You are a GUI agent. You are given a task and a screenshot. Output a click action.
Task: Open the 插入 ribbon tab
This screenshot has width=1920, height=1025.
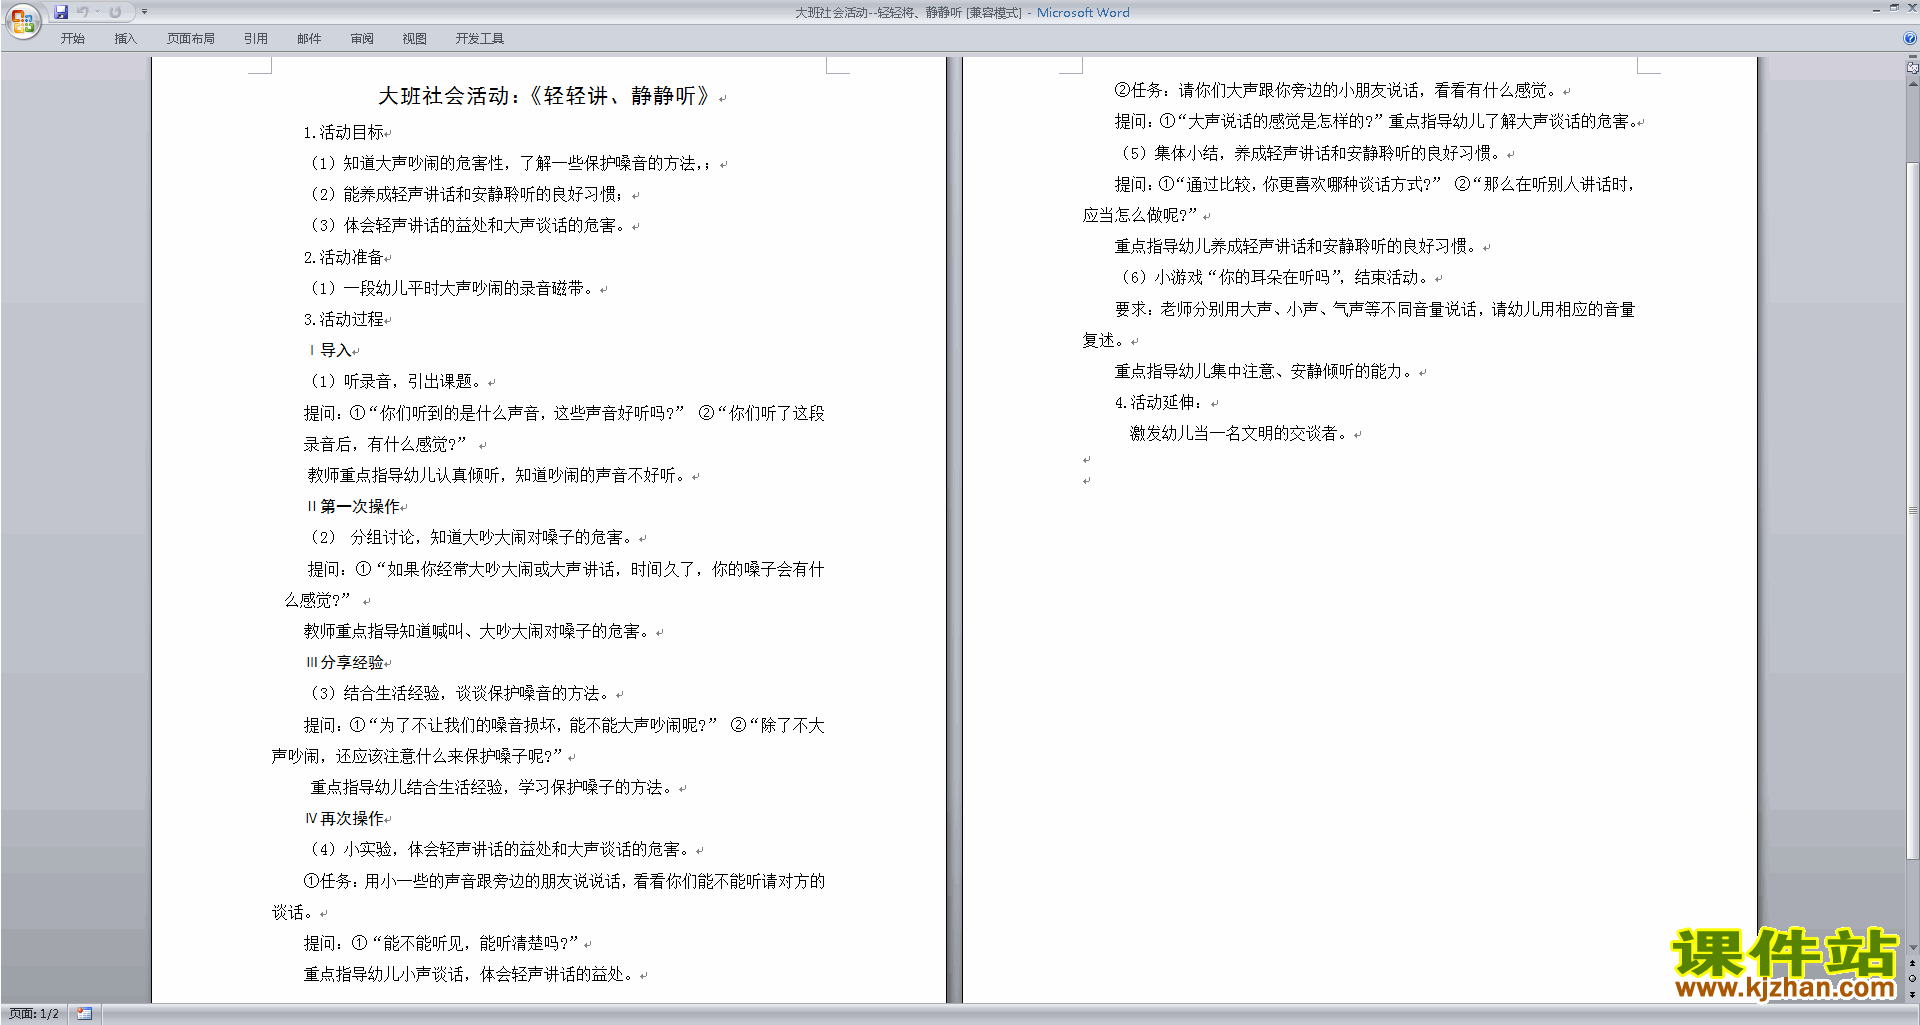(x=125, y=39)
